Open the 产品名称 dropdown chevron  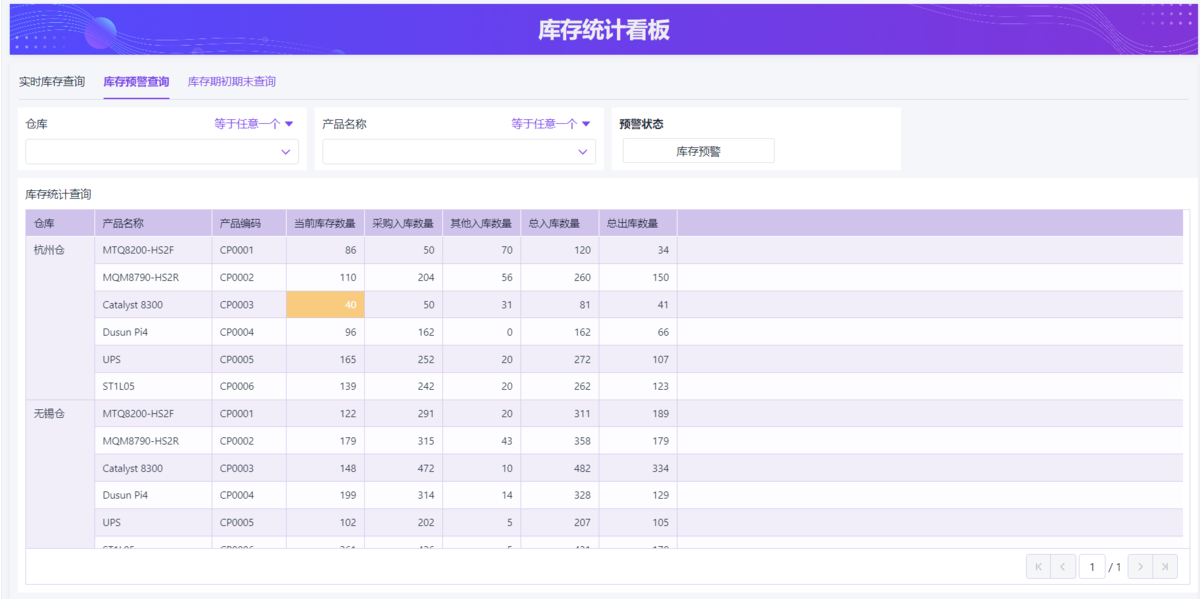click(x=582, y=152)
